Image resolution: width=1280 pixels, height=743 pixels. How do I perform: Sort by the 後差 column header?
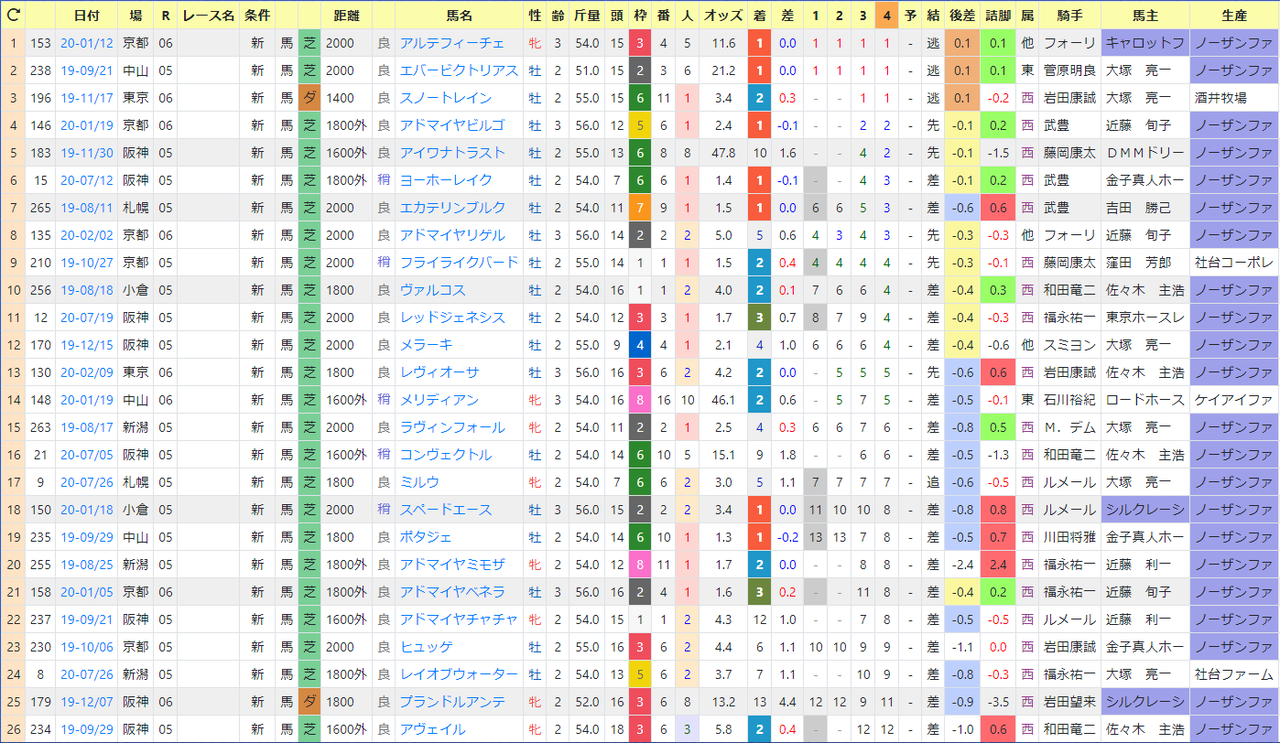pyautogui.click(x=961, y=16)
